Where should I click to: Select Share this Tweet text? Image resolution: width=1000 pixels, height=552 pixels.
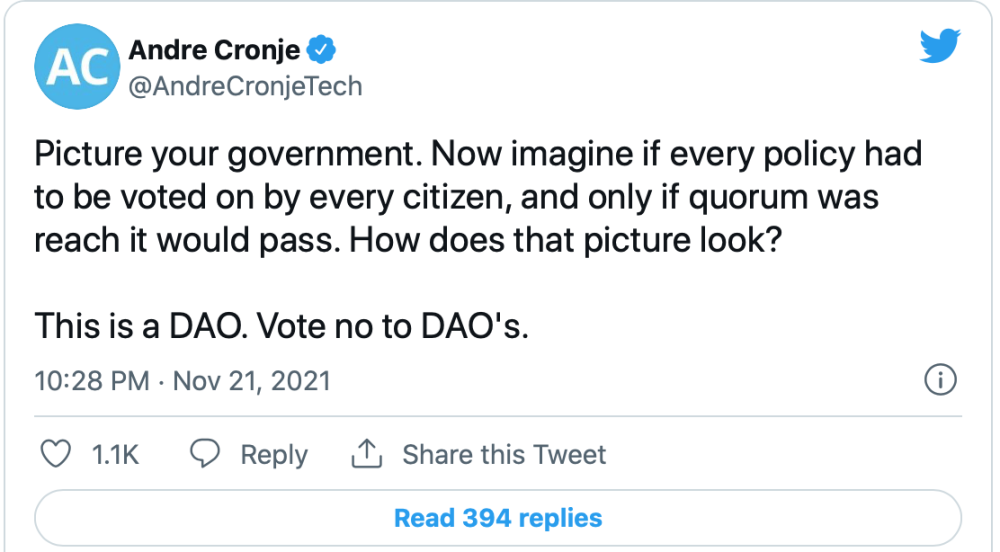point(504,454)
